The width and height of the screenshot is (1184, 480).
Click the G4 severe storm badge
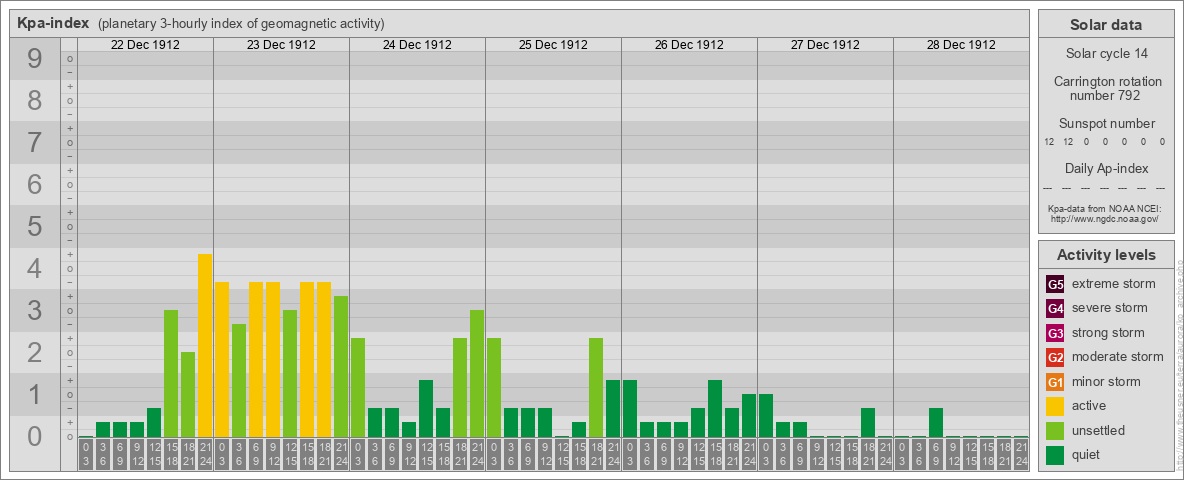tap(1055, 309)
